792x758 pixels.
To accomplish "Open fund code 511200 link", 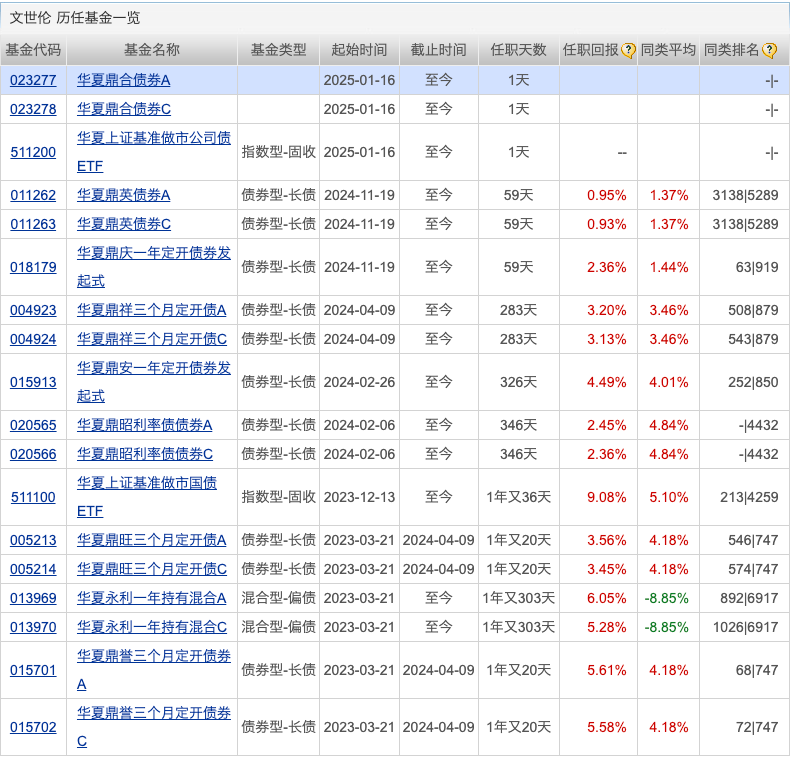I will click(33, 152).
